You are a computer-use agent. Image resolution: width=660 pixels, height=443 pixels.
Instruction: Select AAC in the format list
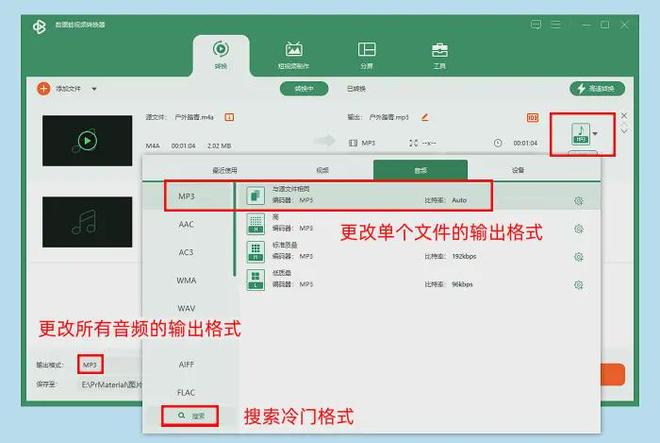pyautogui.click(x=186, y=224)
